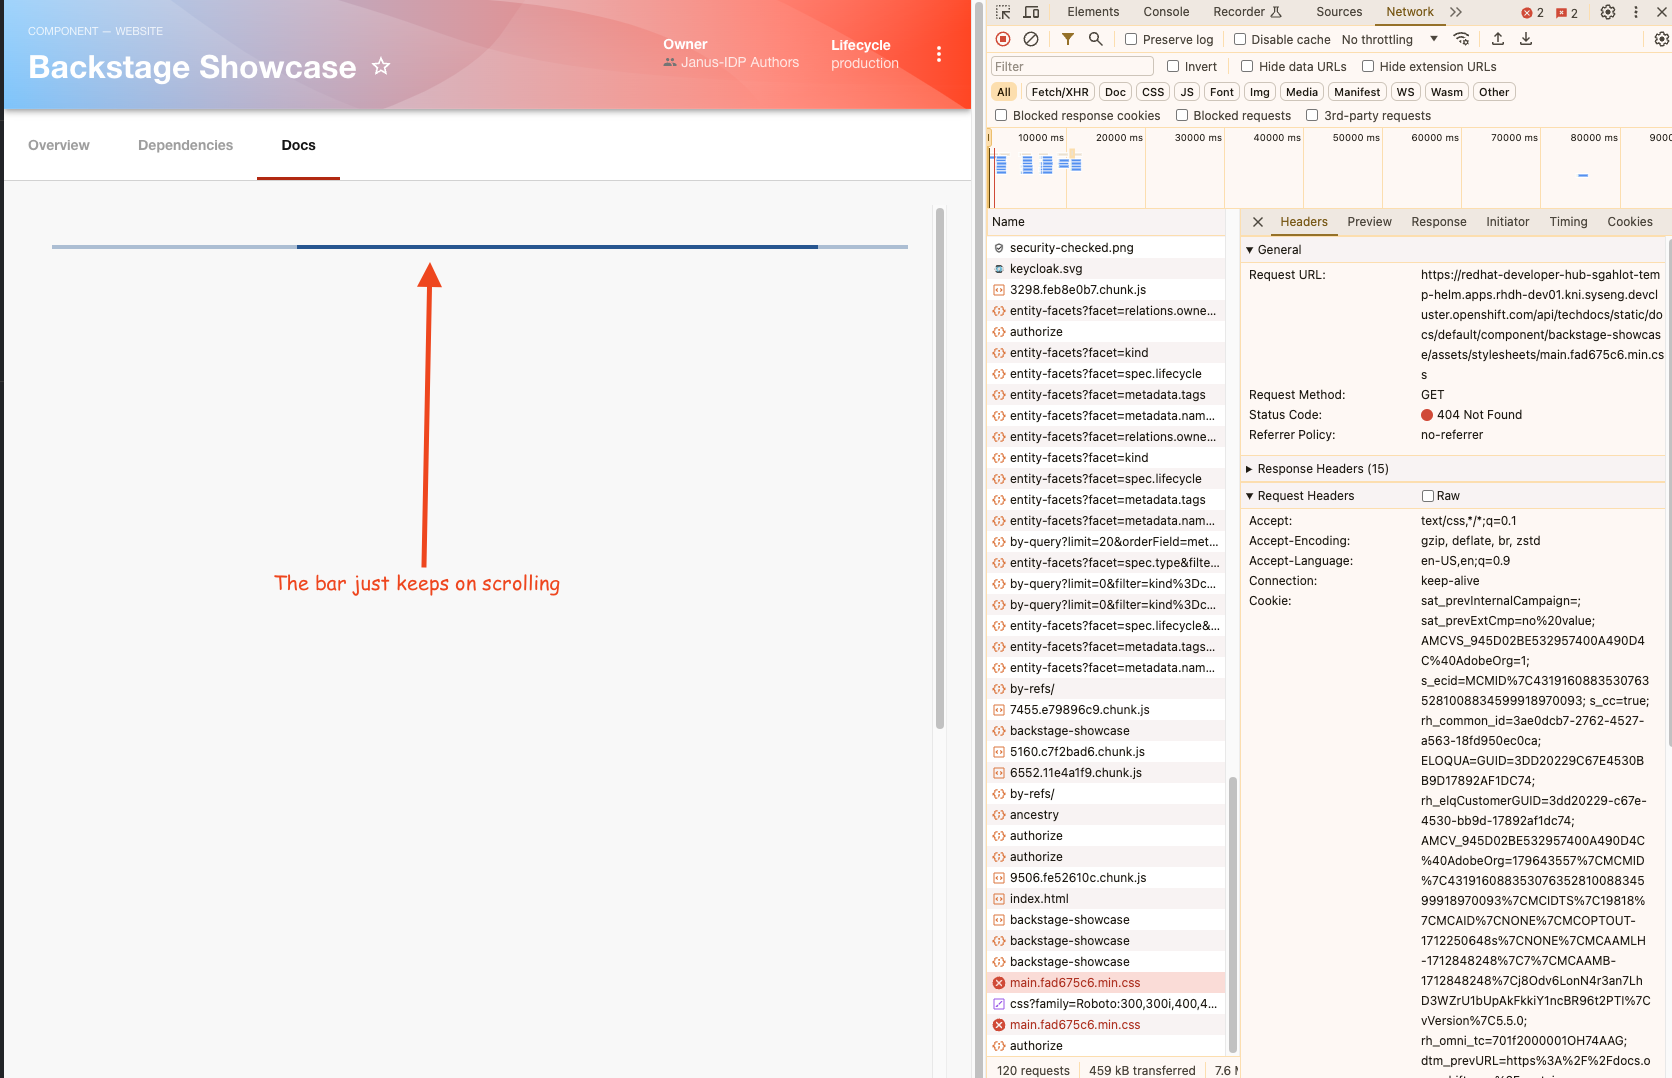
Task: Open the Overview page tab
Action: tap(59, 145)
